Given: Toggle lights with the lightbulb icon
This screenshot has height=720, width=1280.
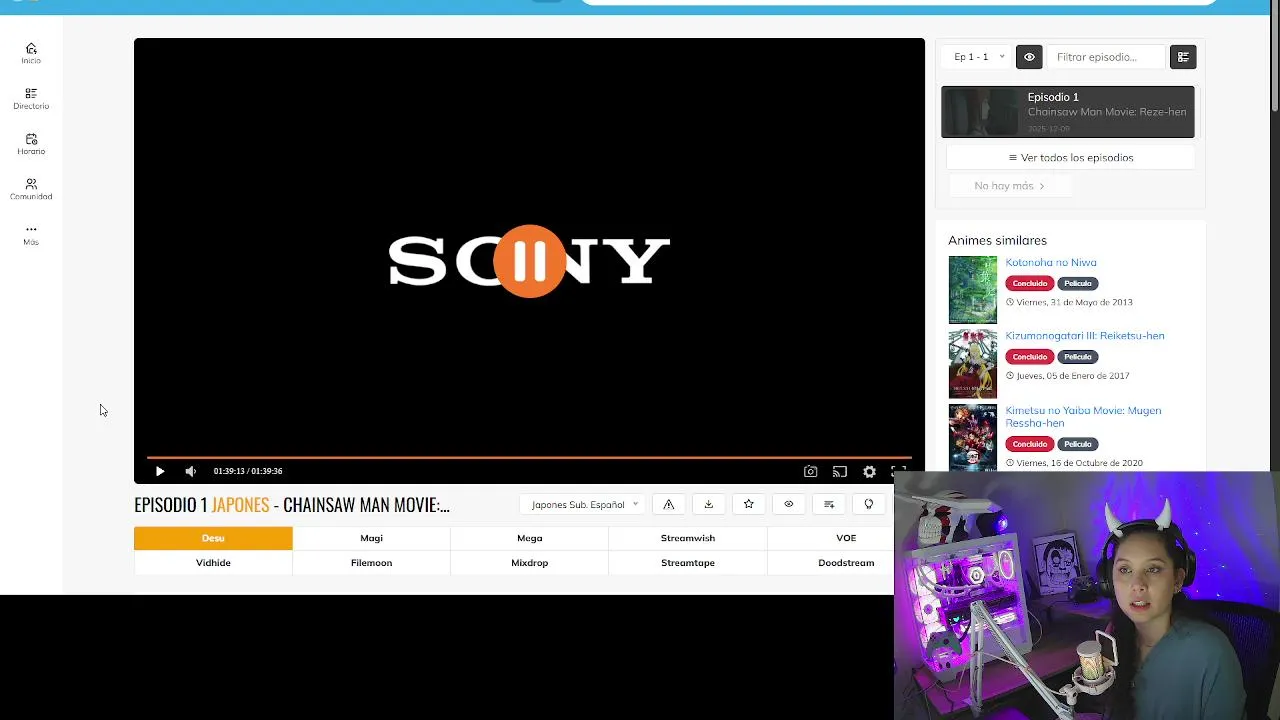Looking at the screenshot, I should (869, 505).
